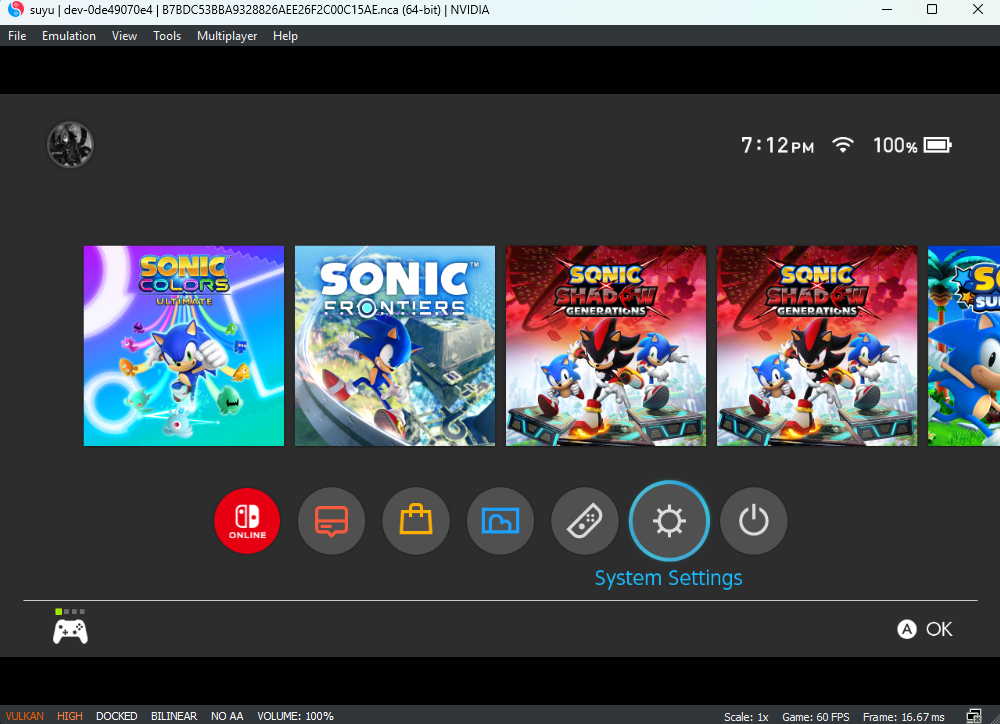Viewport: 1000px width, 724px height.
Task: Launch Sonic Frontiers game tile
Action: pyautogui.click(x=395, y=346)
